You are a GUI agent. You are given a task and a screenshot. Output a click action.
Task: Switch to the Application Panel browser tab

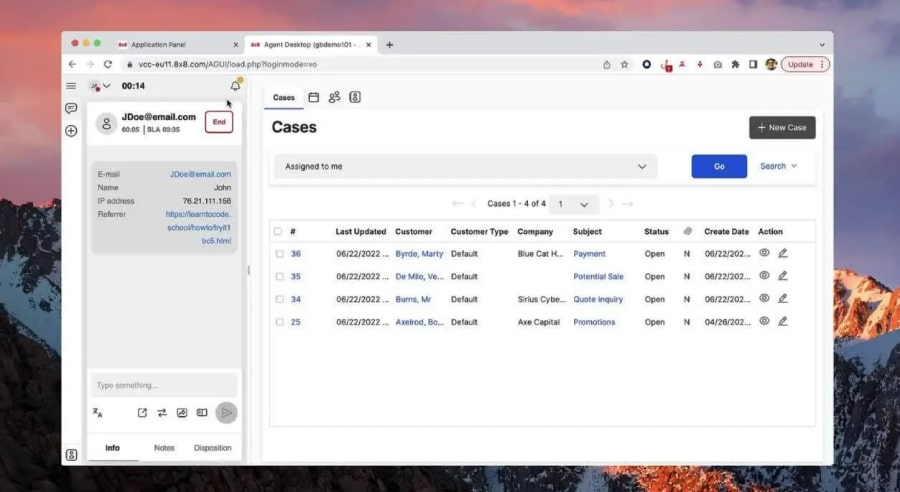pos(176,45)
